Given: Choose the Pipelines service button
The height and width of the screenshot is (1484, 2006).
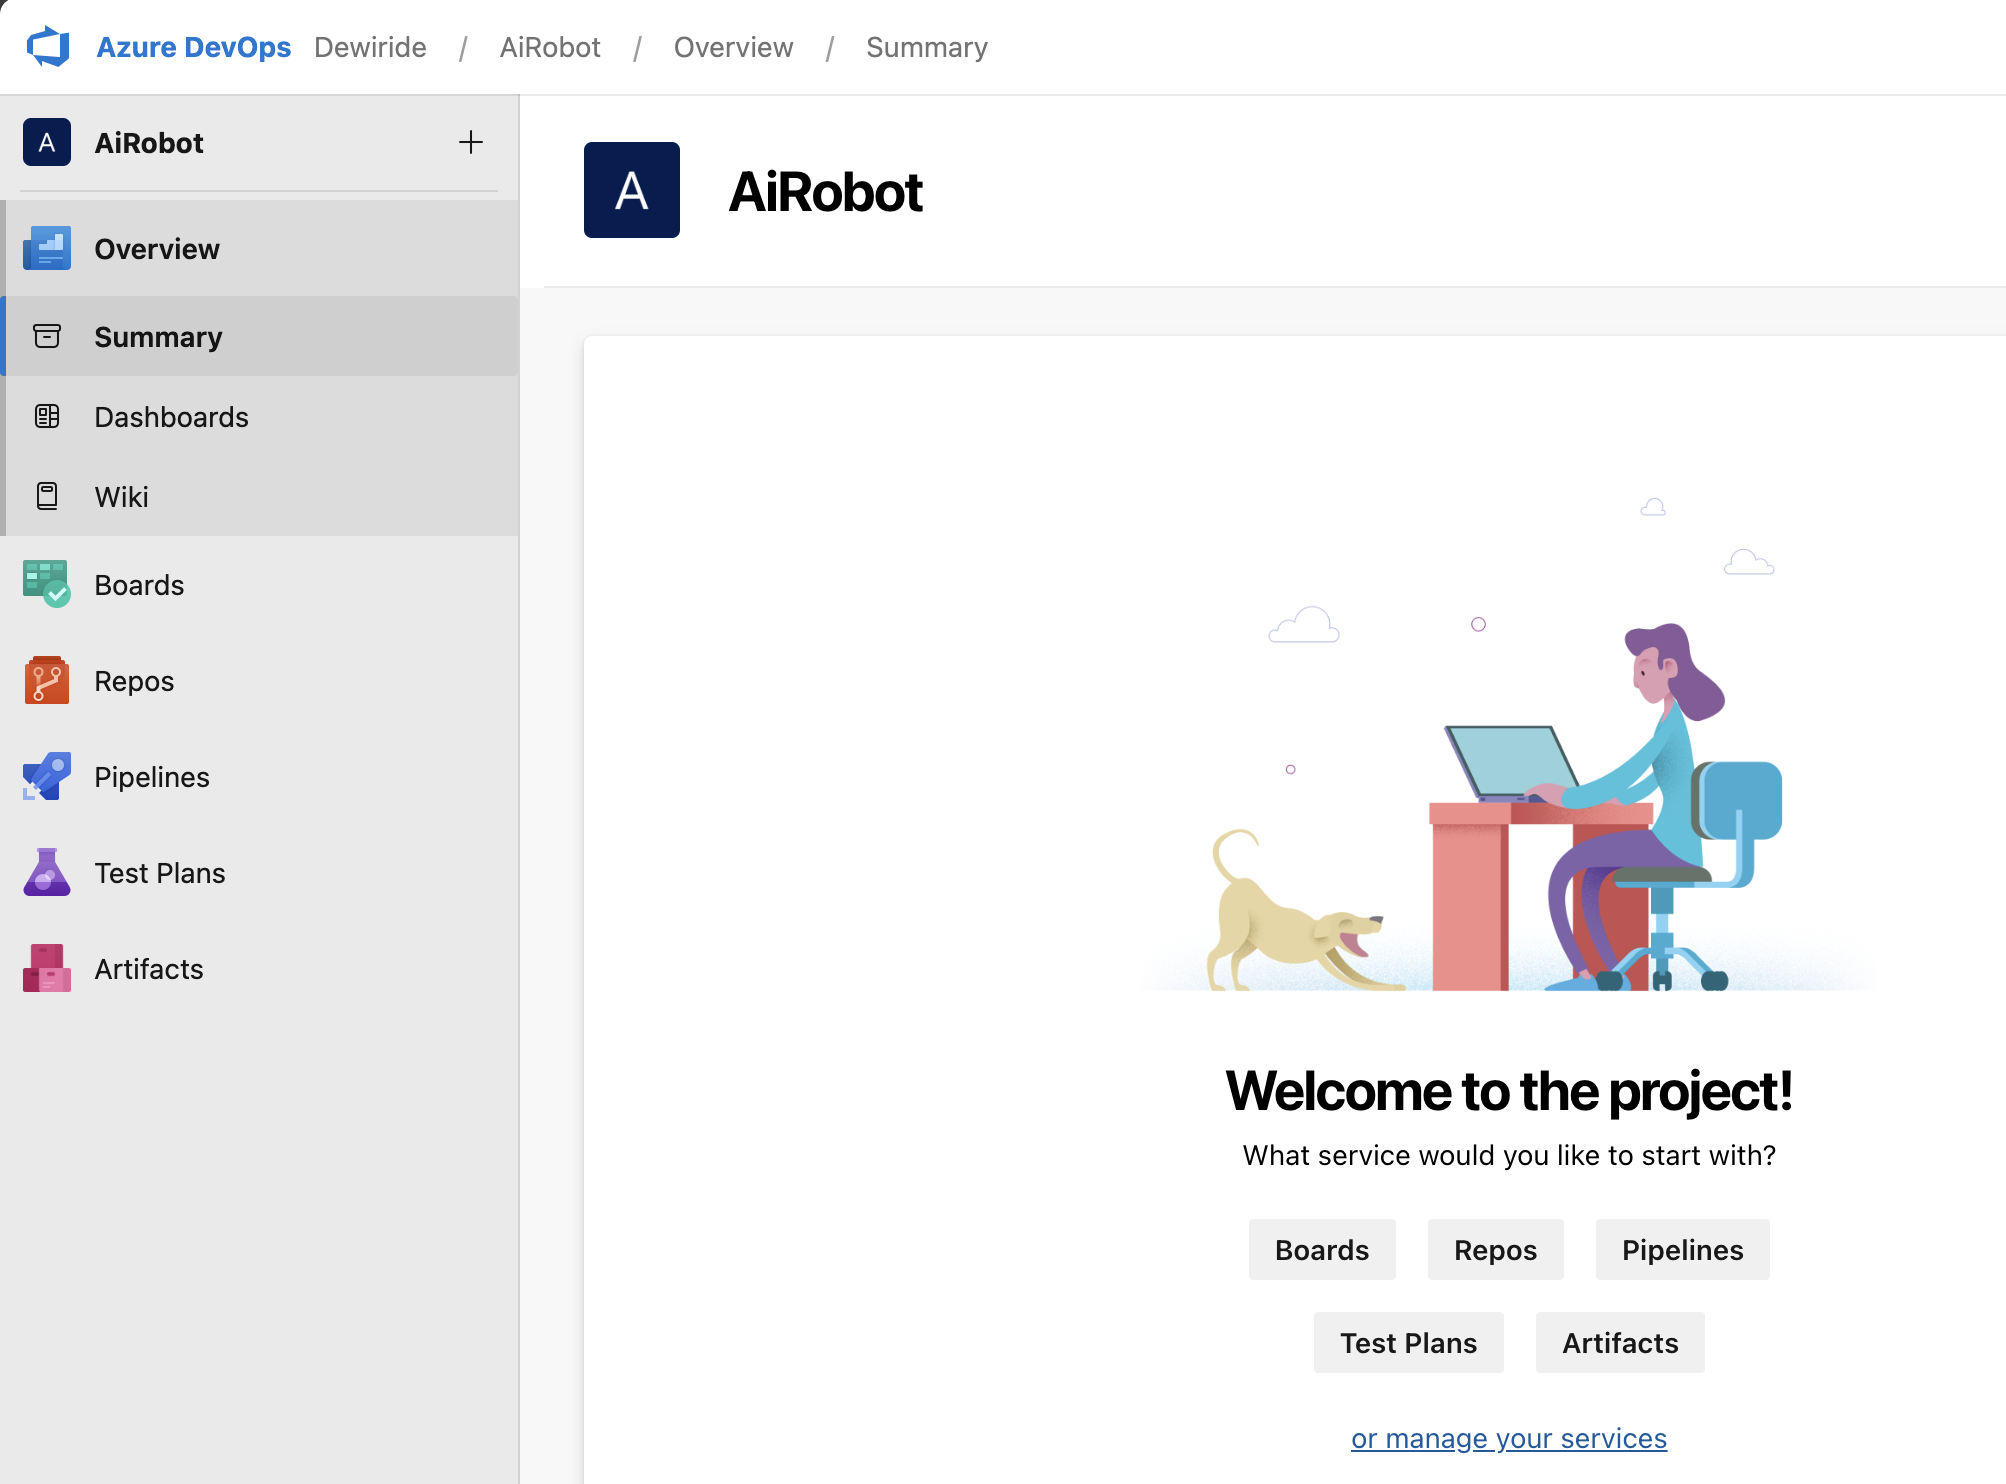Looking at the screenshot, I should (1682, 1250).
